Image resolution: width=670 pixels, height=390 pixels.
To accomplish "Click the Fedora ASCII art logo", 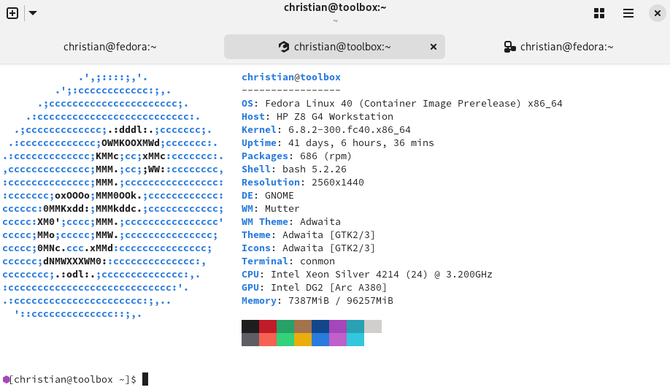I will coord(113,196).
